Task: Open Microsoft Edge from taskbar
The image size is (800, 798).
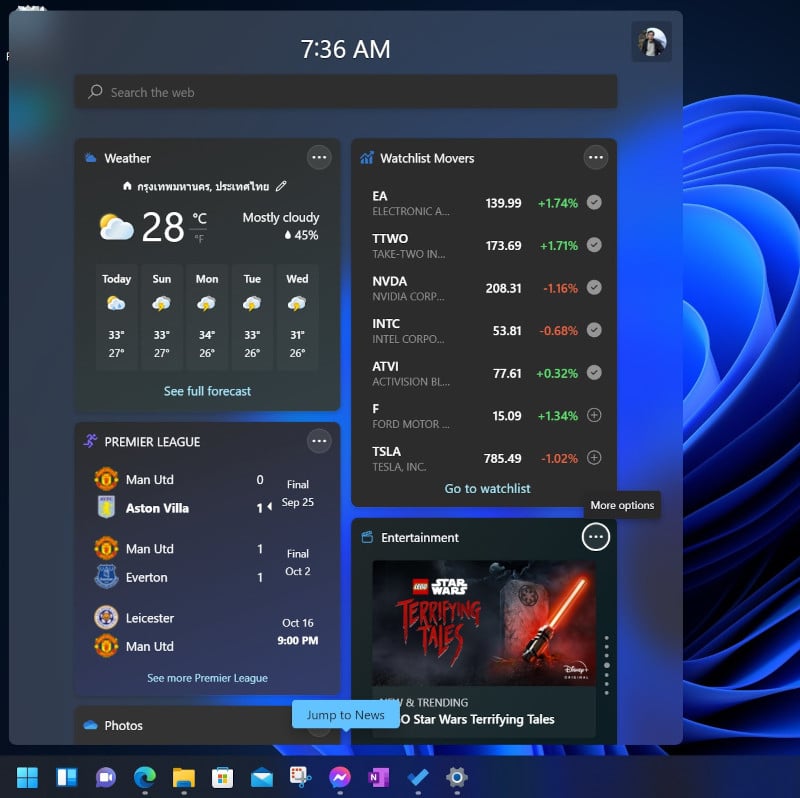Action: point(145,777)
